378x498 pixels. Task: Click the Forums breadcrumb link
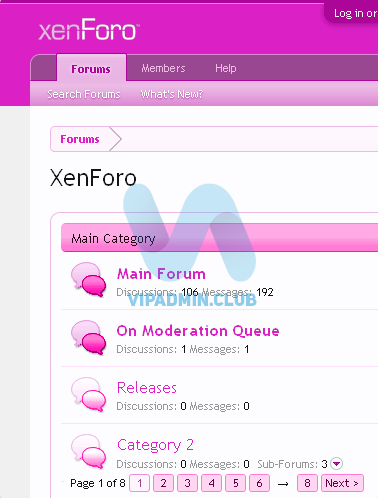[80, 139]
